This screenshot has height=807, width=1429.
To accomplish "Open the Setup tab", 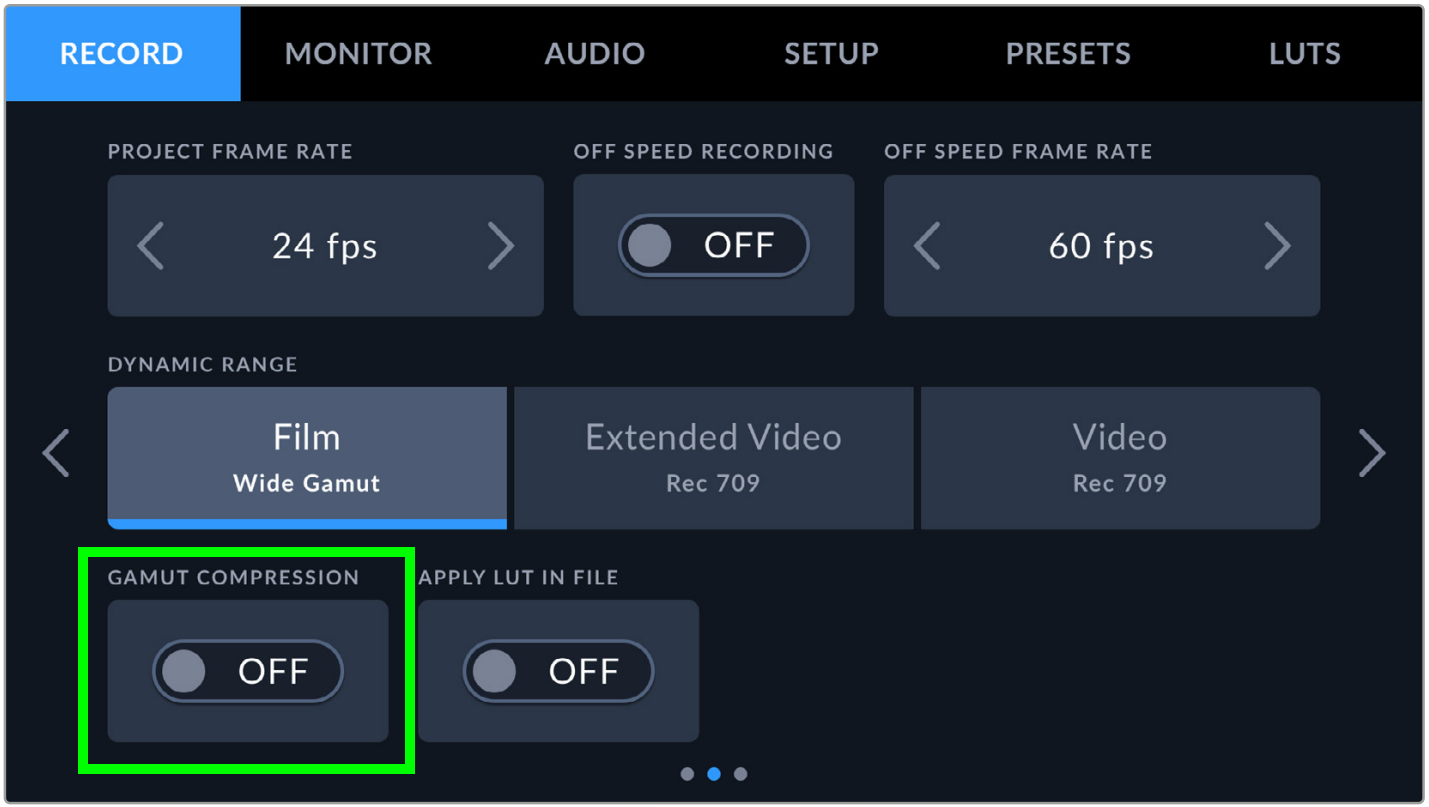I will click(x=831, y=54).
